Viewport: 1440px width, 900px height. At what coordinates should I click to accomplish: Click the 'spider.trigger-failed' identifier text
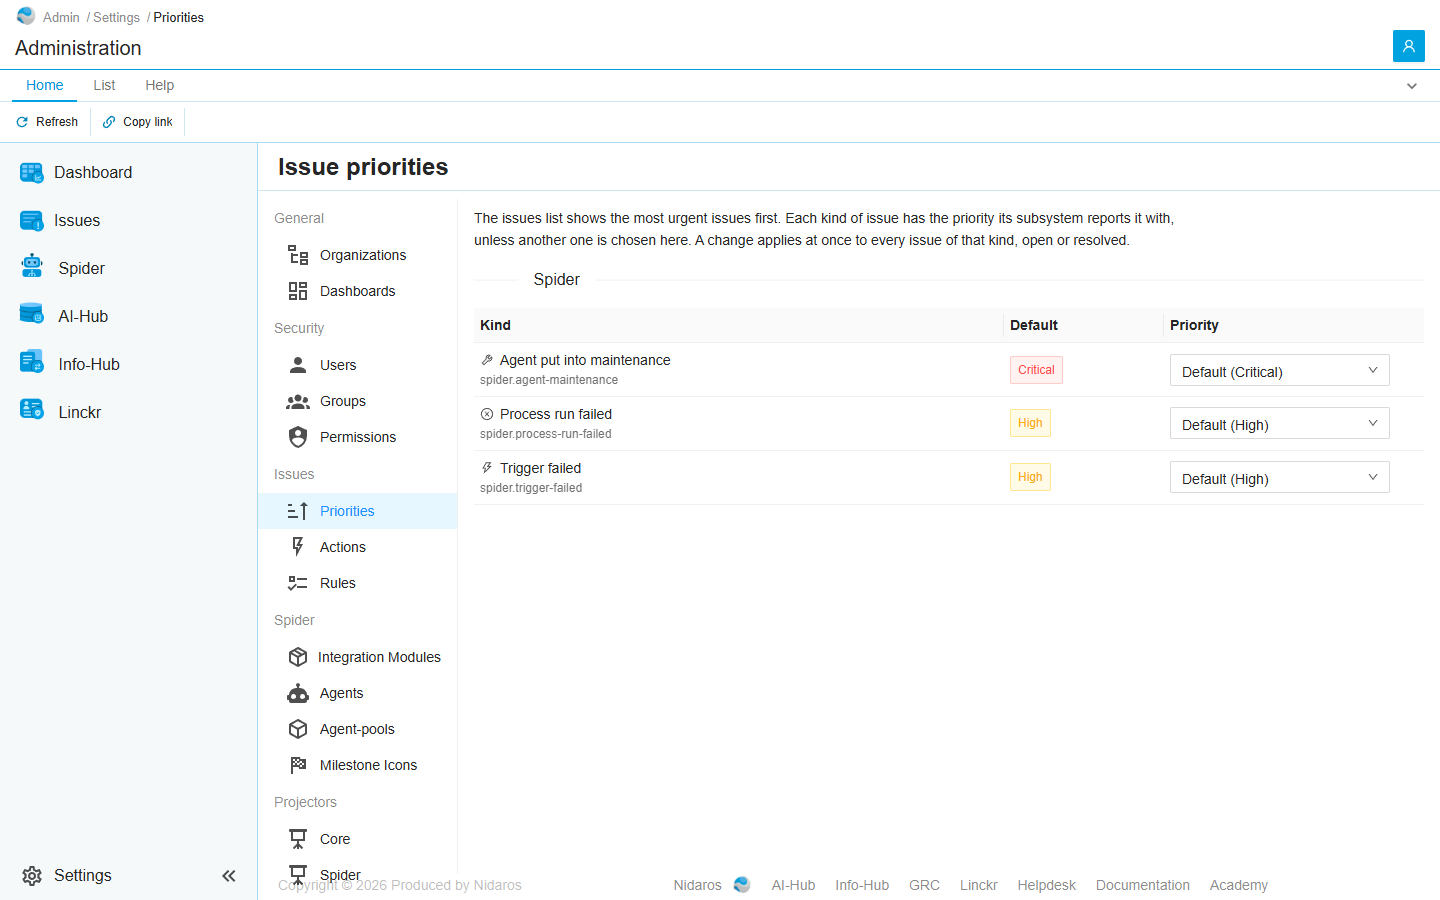click(x=531, y=488)
